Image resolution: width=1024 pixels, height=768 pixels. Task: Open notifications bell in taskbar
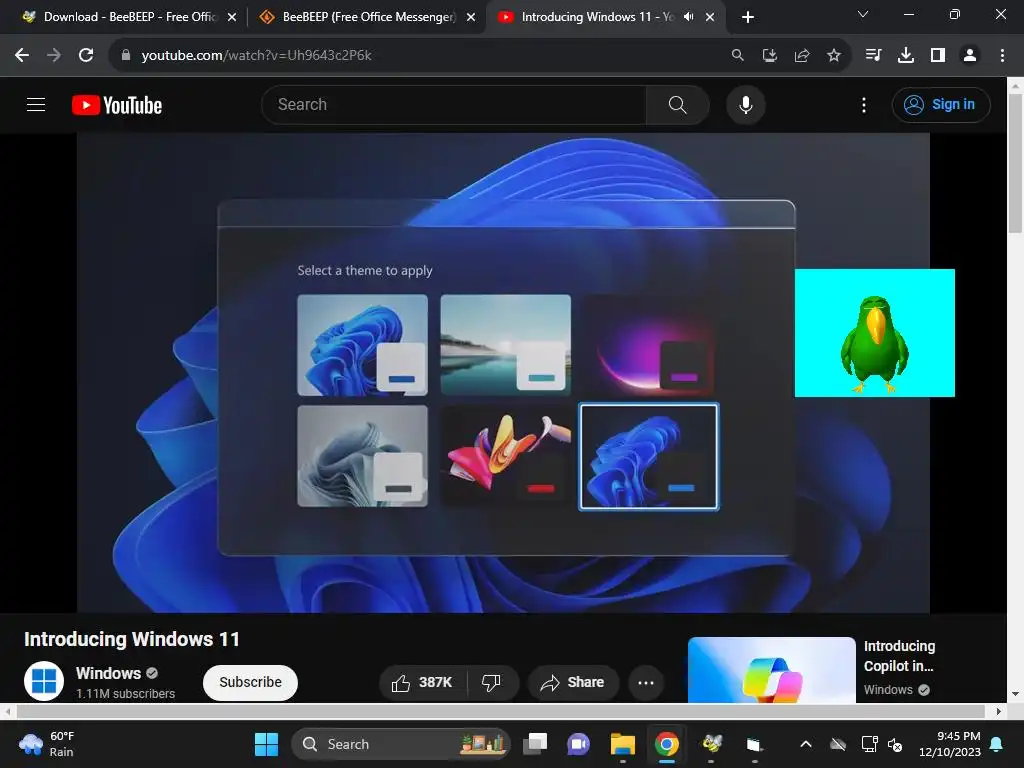(997, 744)
